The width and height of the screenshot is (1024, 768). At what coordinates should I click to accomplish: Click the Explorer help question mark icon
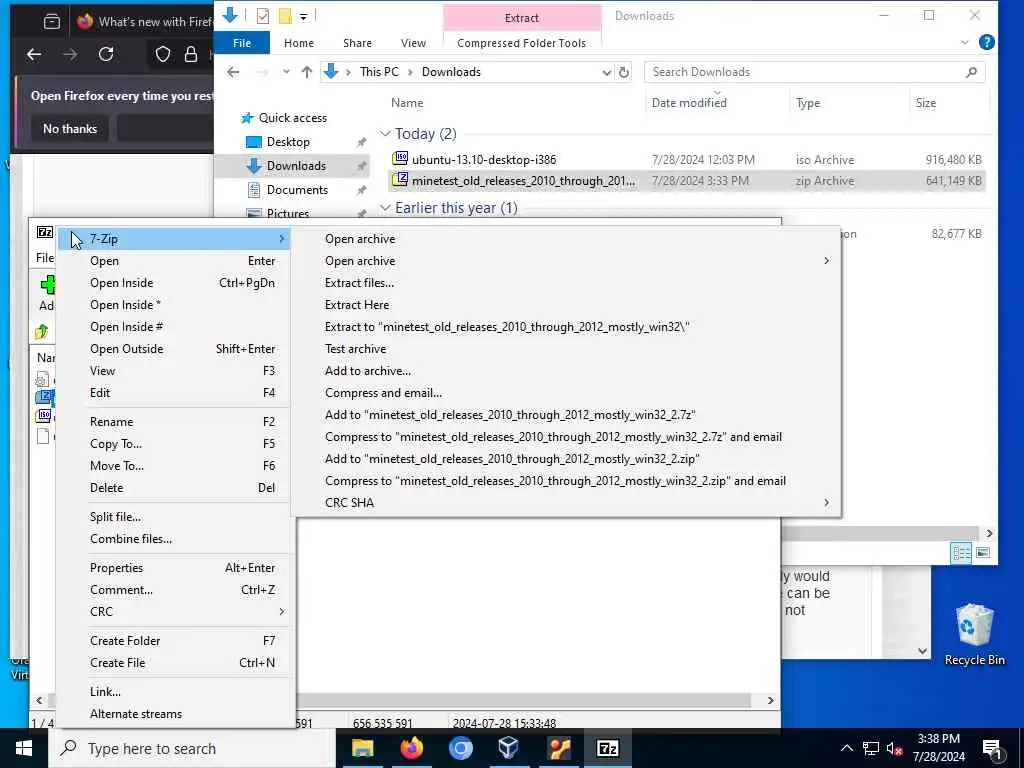tap(987, 42)
